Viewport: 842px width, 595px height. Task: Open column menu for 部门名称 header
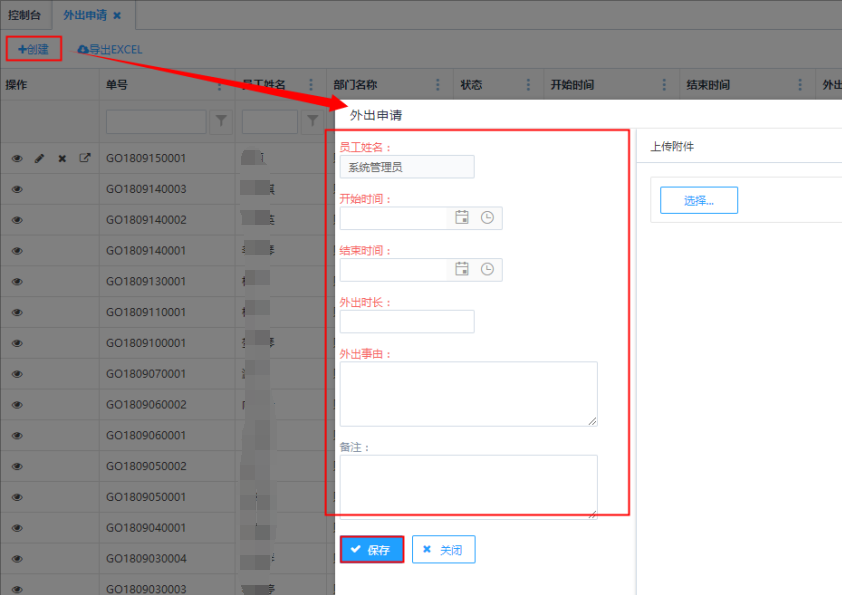point(437,85)
